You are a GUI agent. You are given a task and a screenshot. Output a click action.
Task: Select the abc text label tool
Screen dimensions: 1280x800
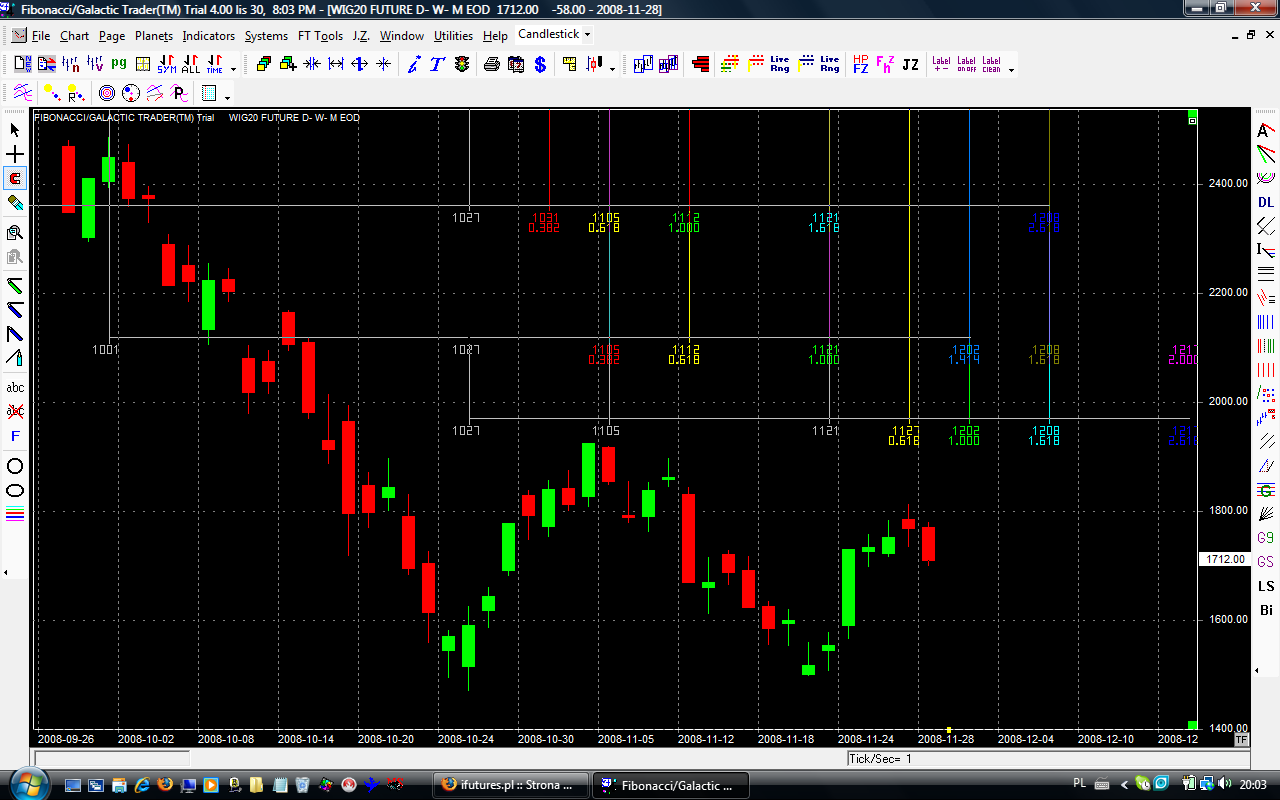click(x=15, y=387)
